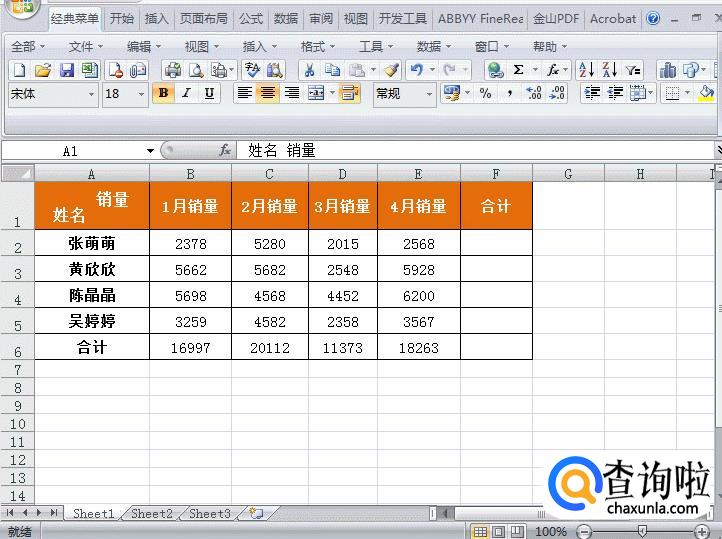This screenshot has width=722, height=539.
Task: Click the Spelling check icon
Action: (x=252, y=70)
